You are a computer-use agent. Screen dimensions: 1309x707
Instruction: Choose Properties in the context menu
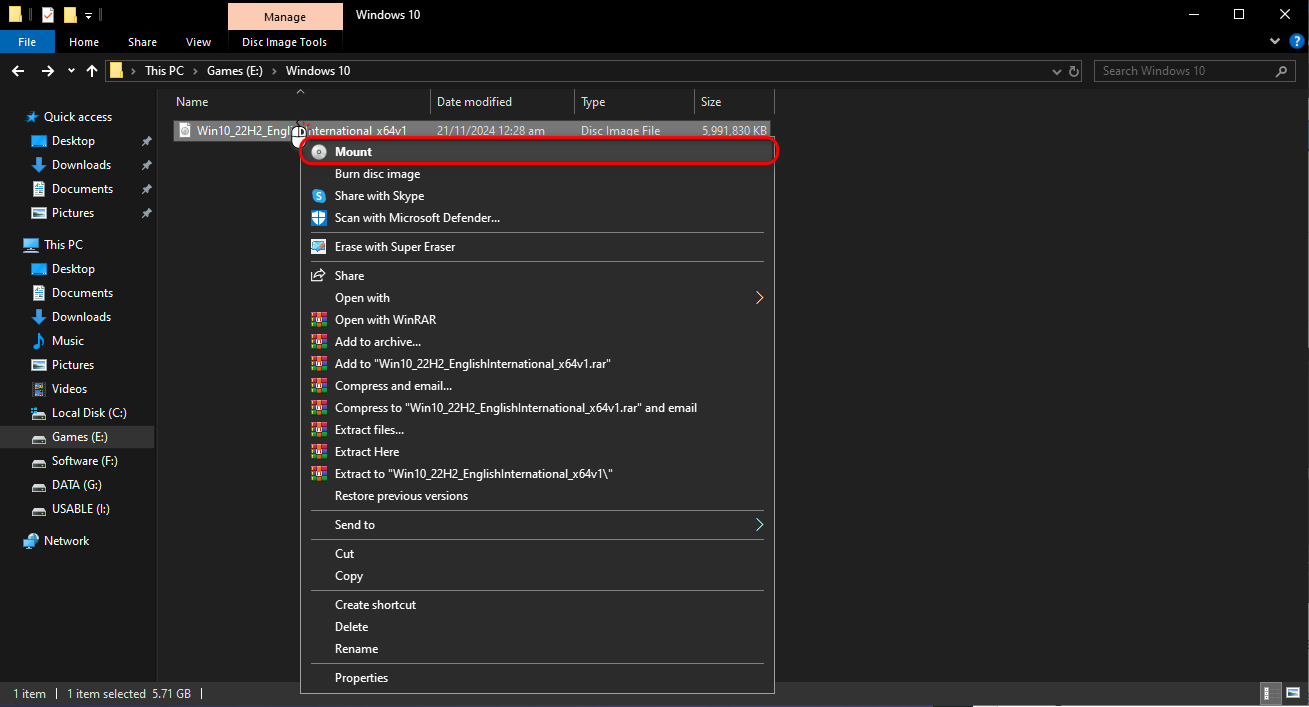(361, 678)
